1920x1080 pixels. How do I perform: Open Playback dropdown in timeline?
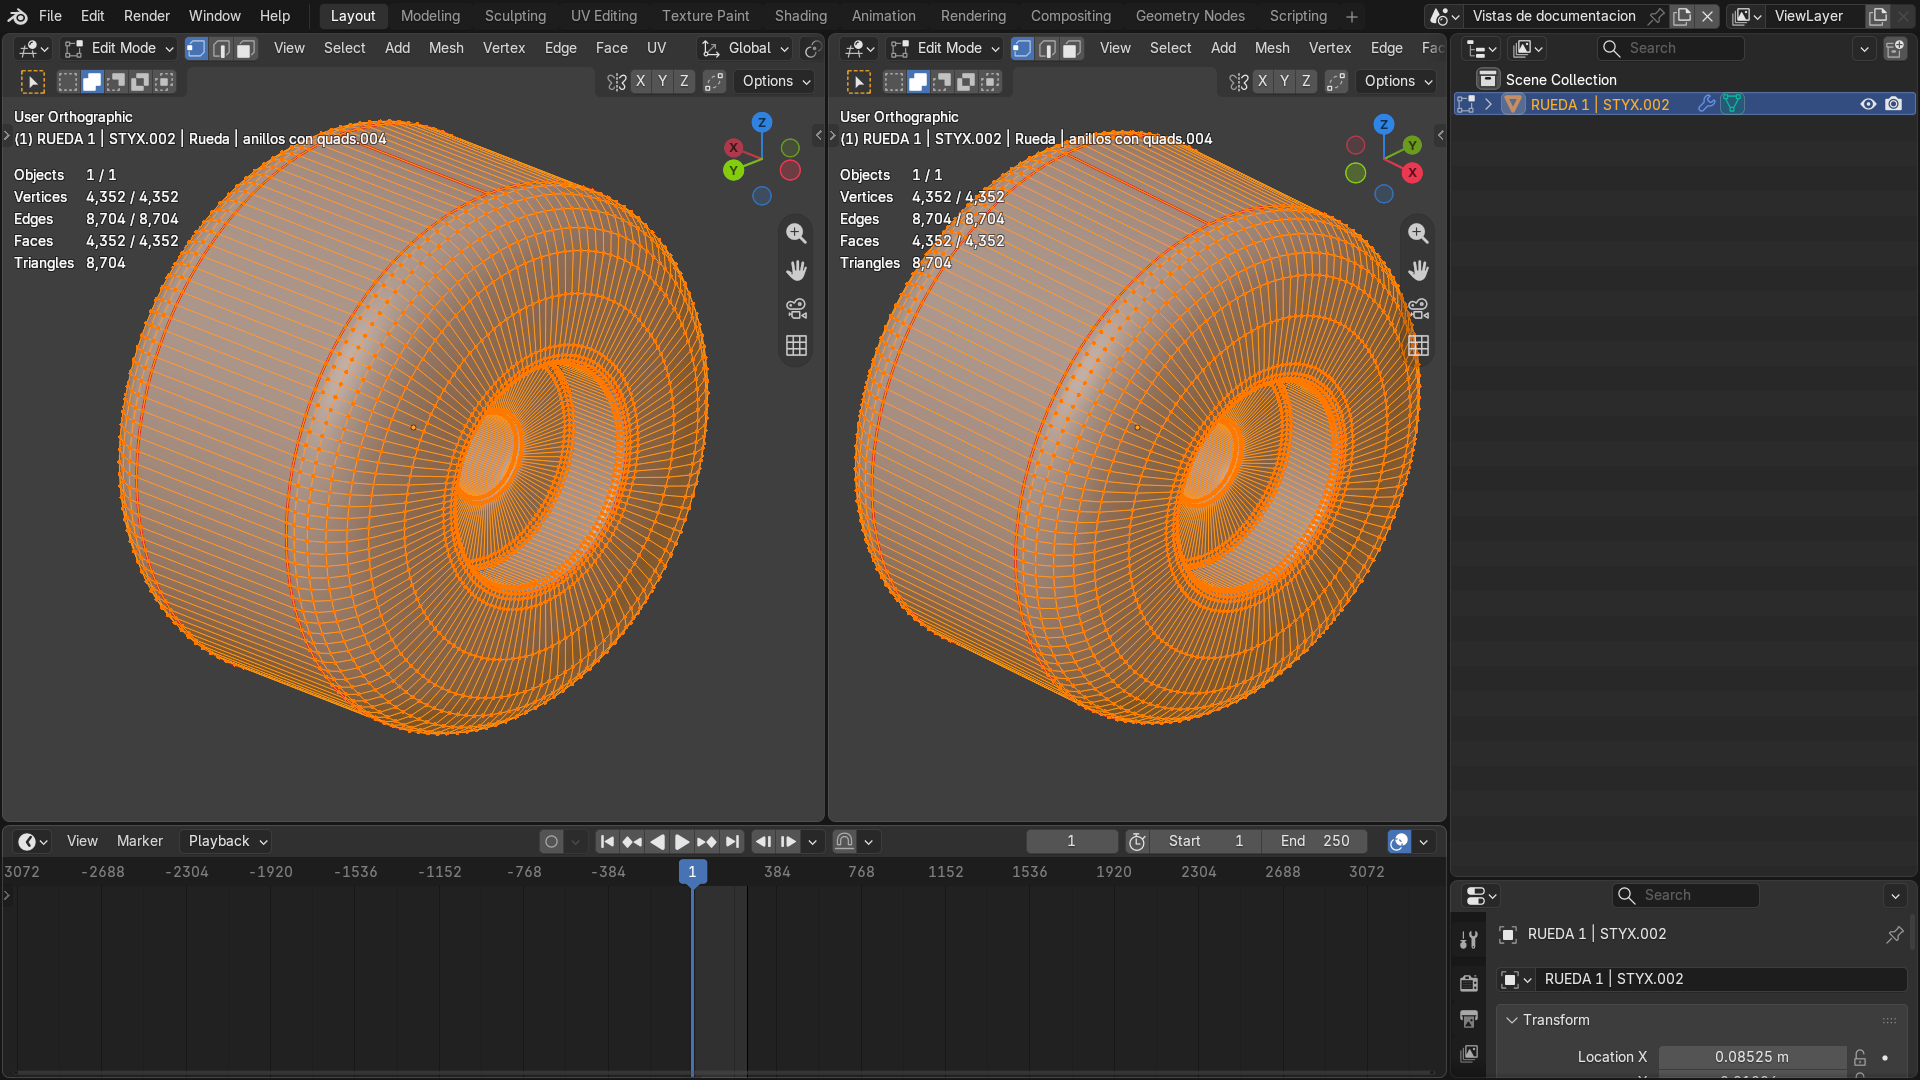click(227, 842)
